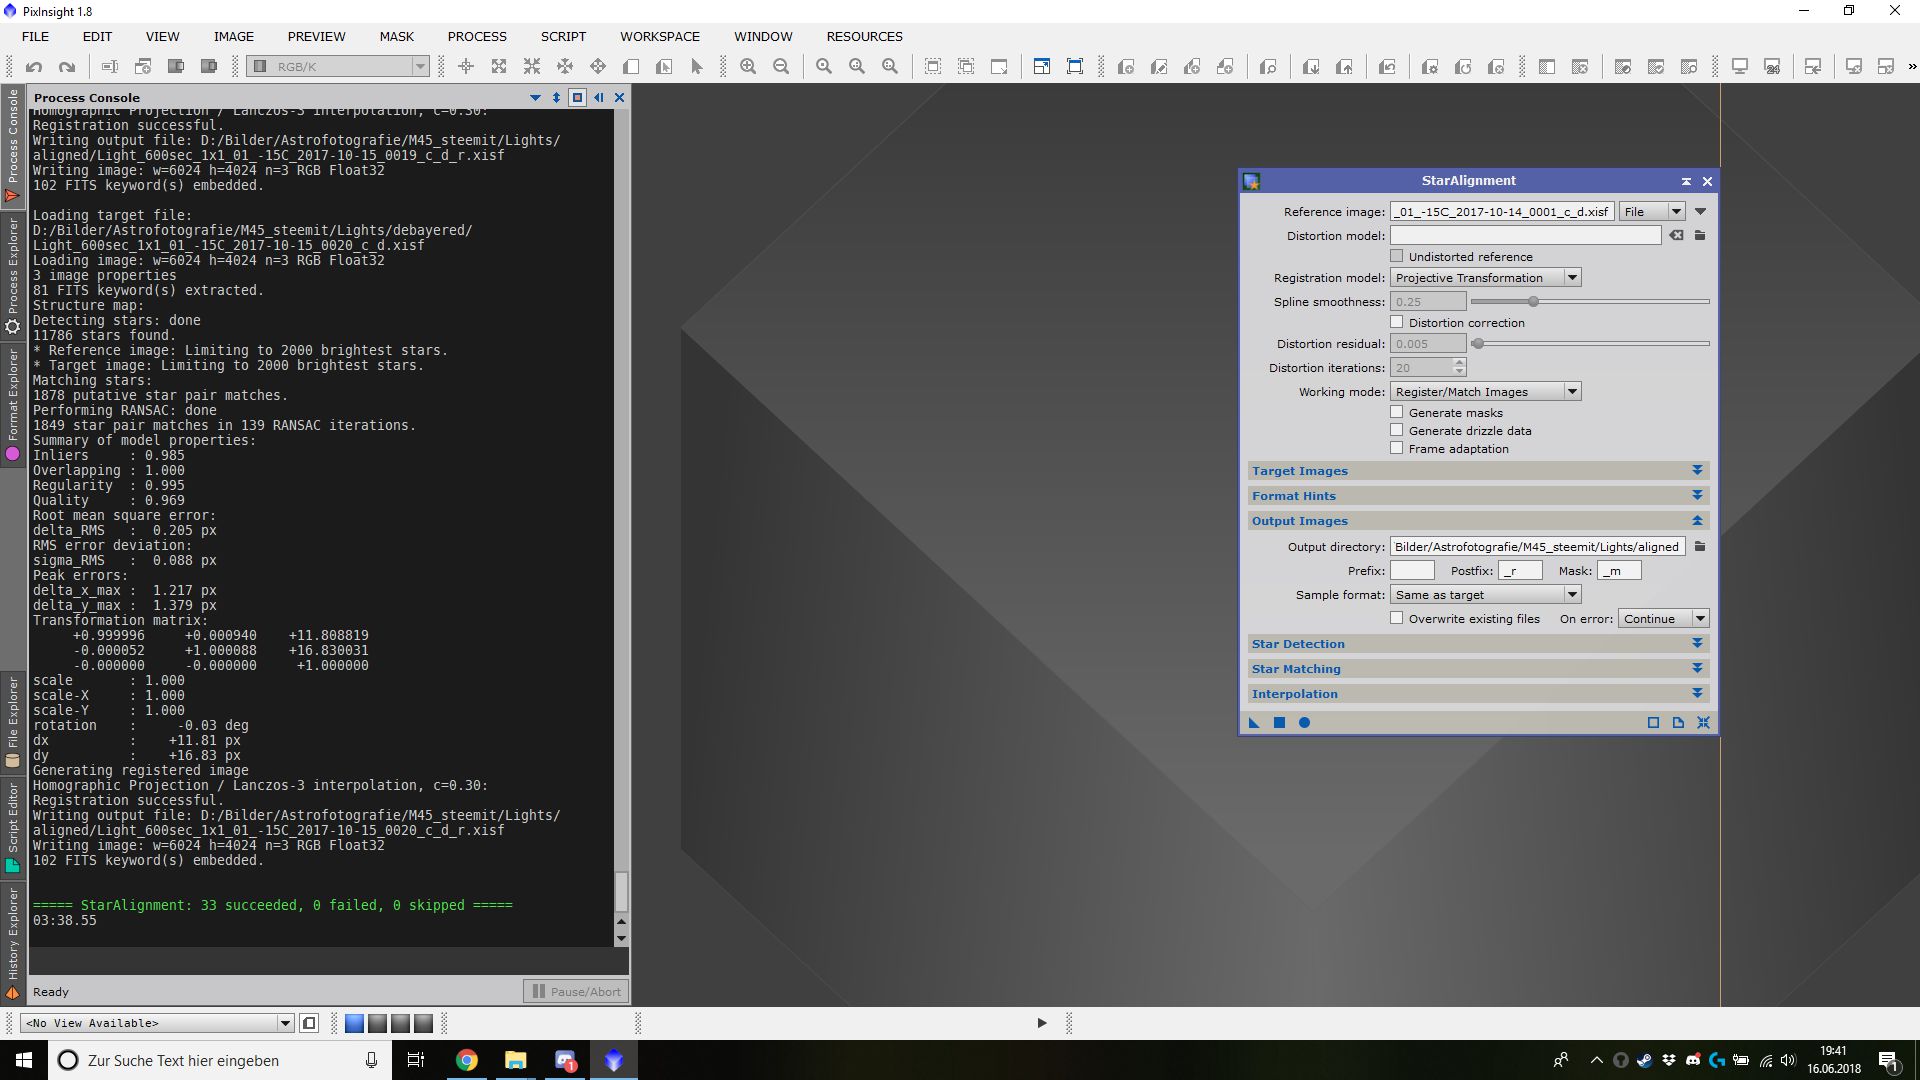Clear the Distortion model field icon
The width and height of the screenshot is (1920, 1080).
[x=1676, y=236]
